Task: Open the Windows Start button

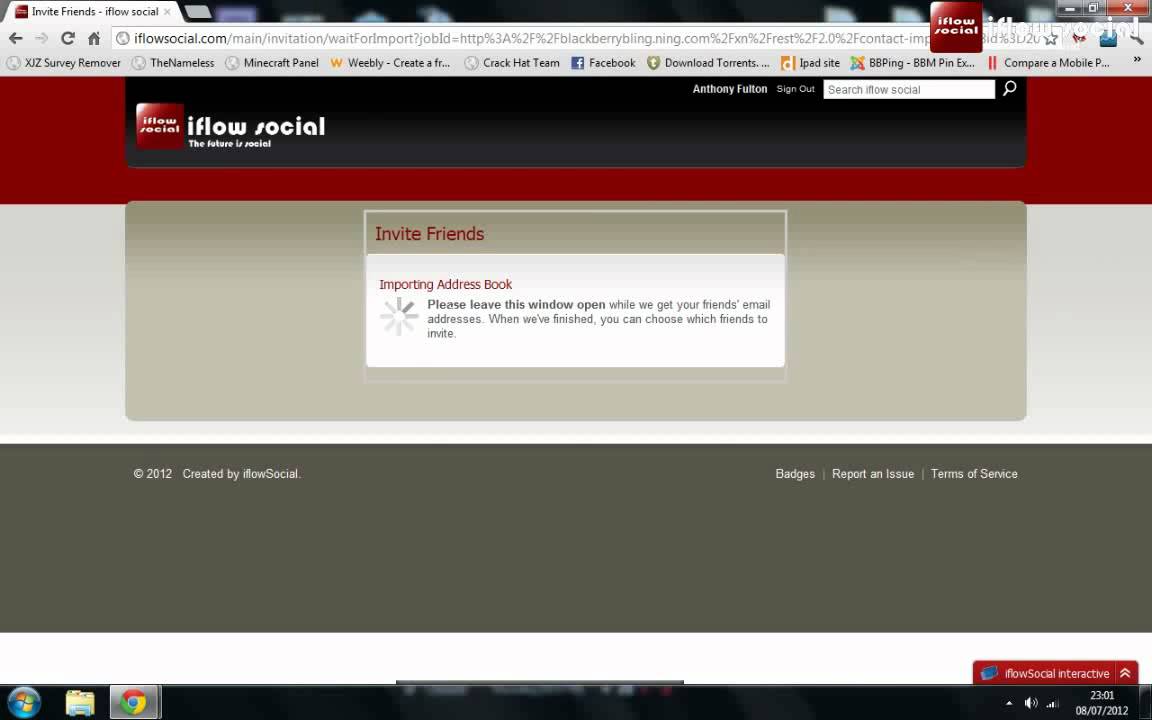Action: coord(24,702)
